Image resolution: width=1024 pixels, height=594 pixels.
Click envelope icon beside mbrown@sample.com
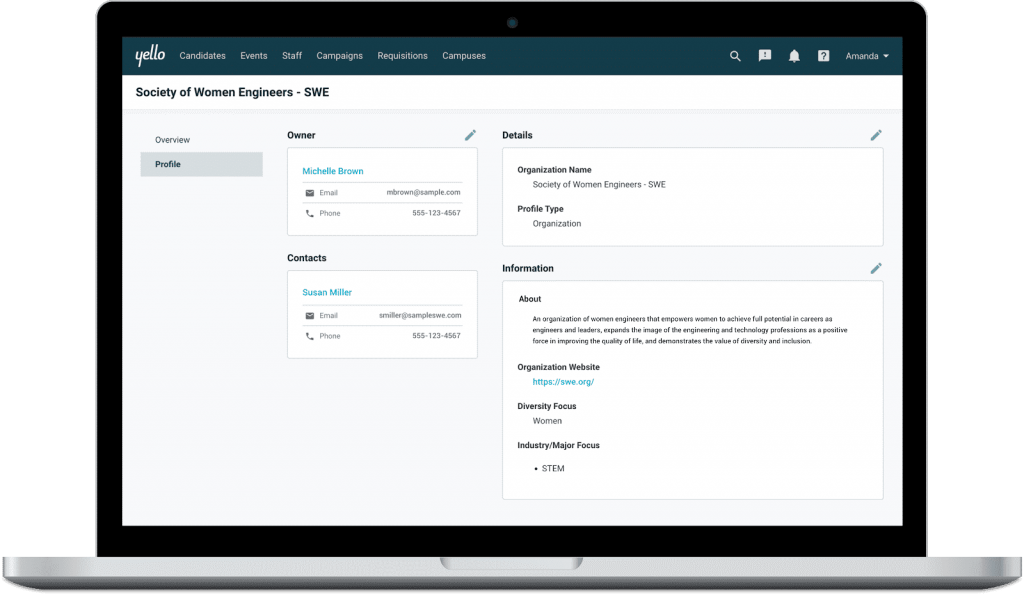(x=310, y=193)
